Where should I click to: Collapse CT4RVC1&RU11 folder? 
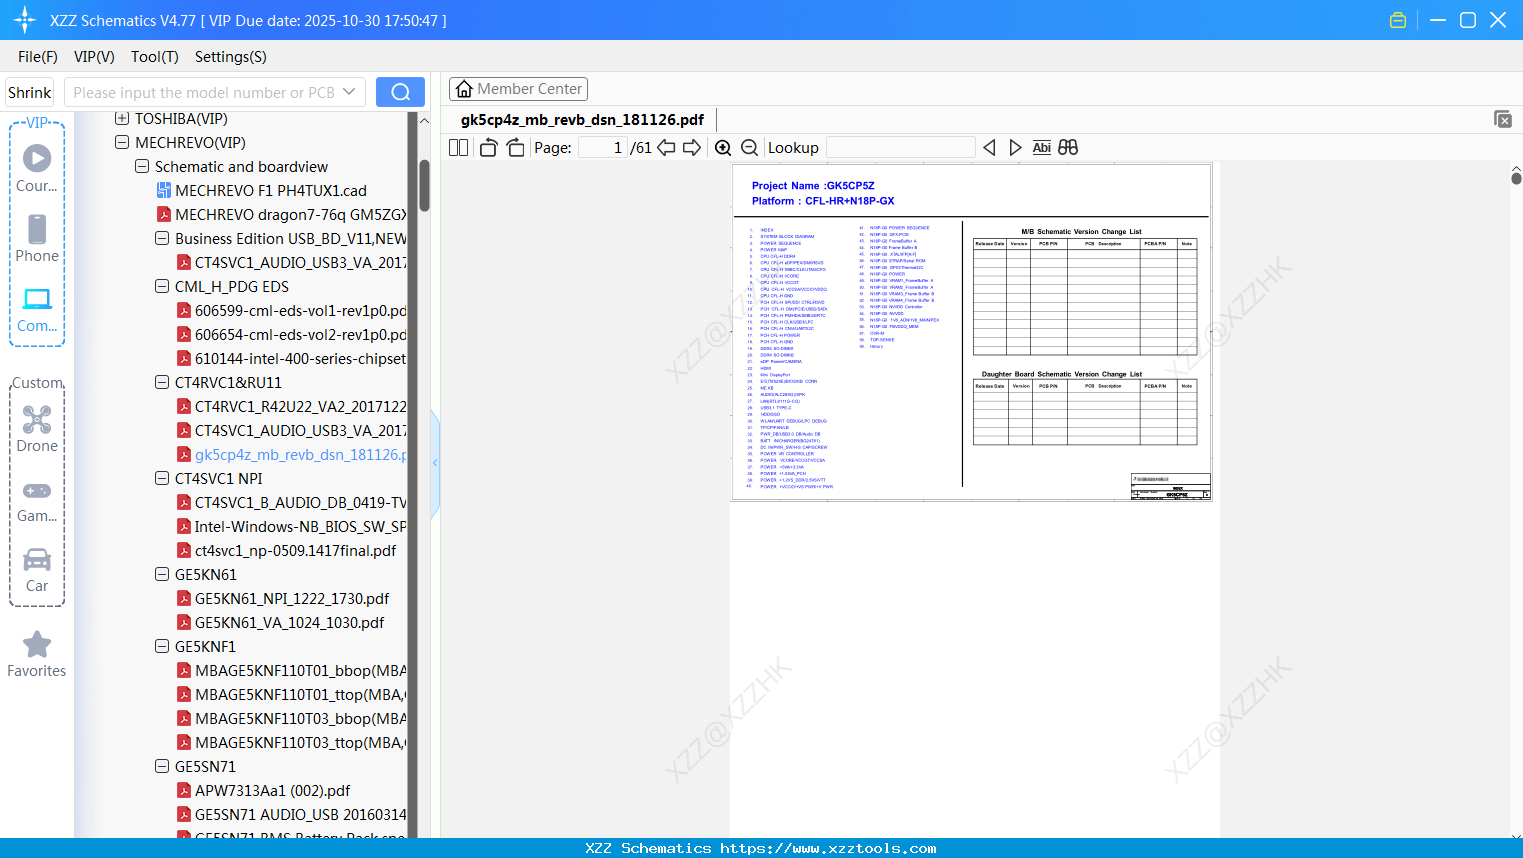162,383
